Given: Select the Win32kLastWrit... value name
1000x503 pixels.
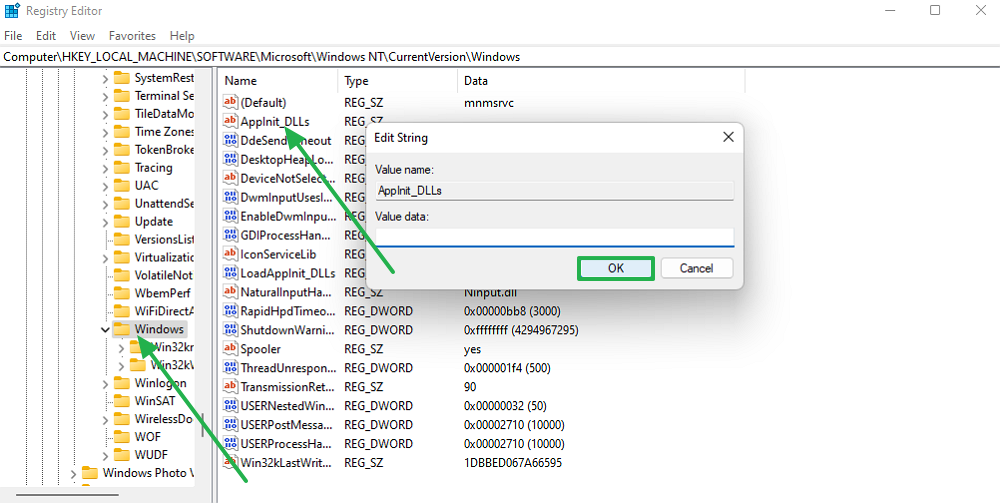Looking at the screenshot, I should click(286, 462).
